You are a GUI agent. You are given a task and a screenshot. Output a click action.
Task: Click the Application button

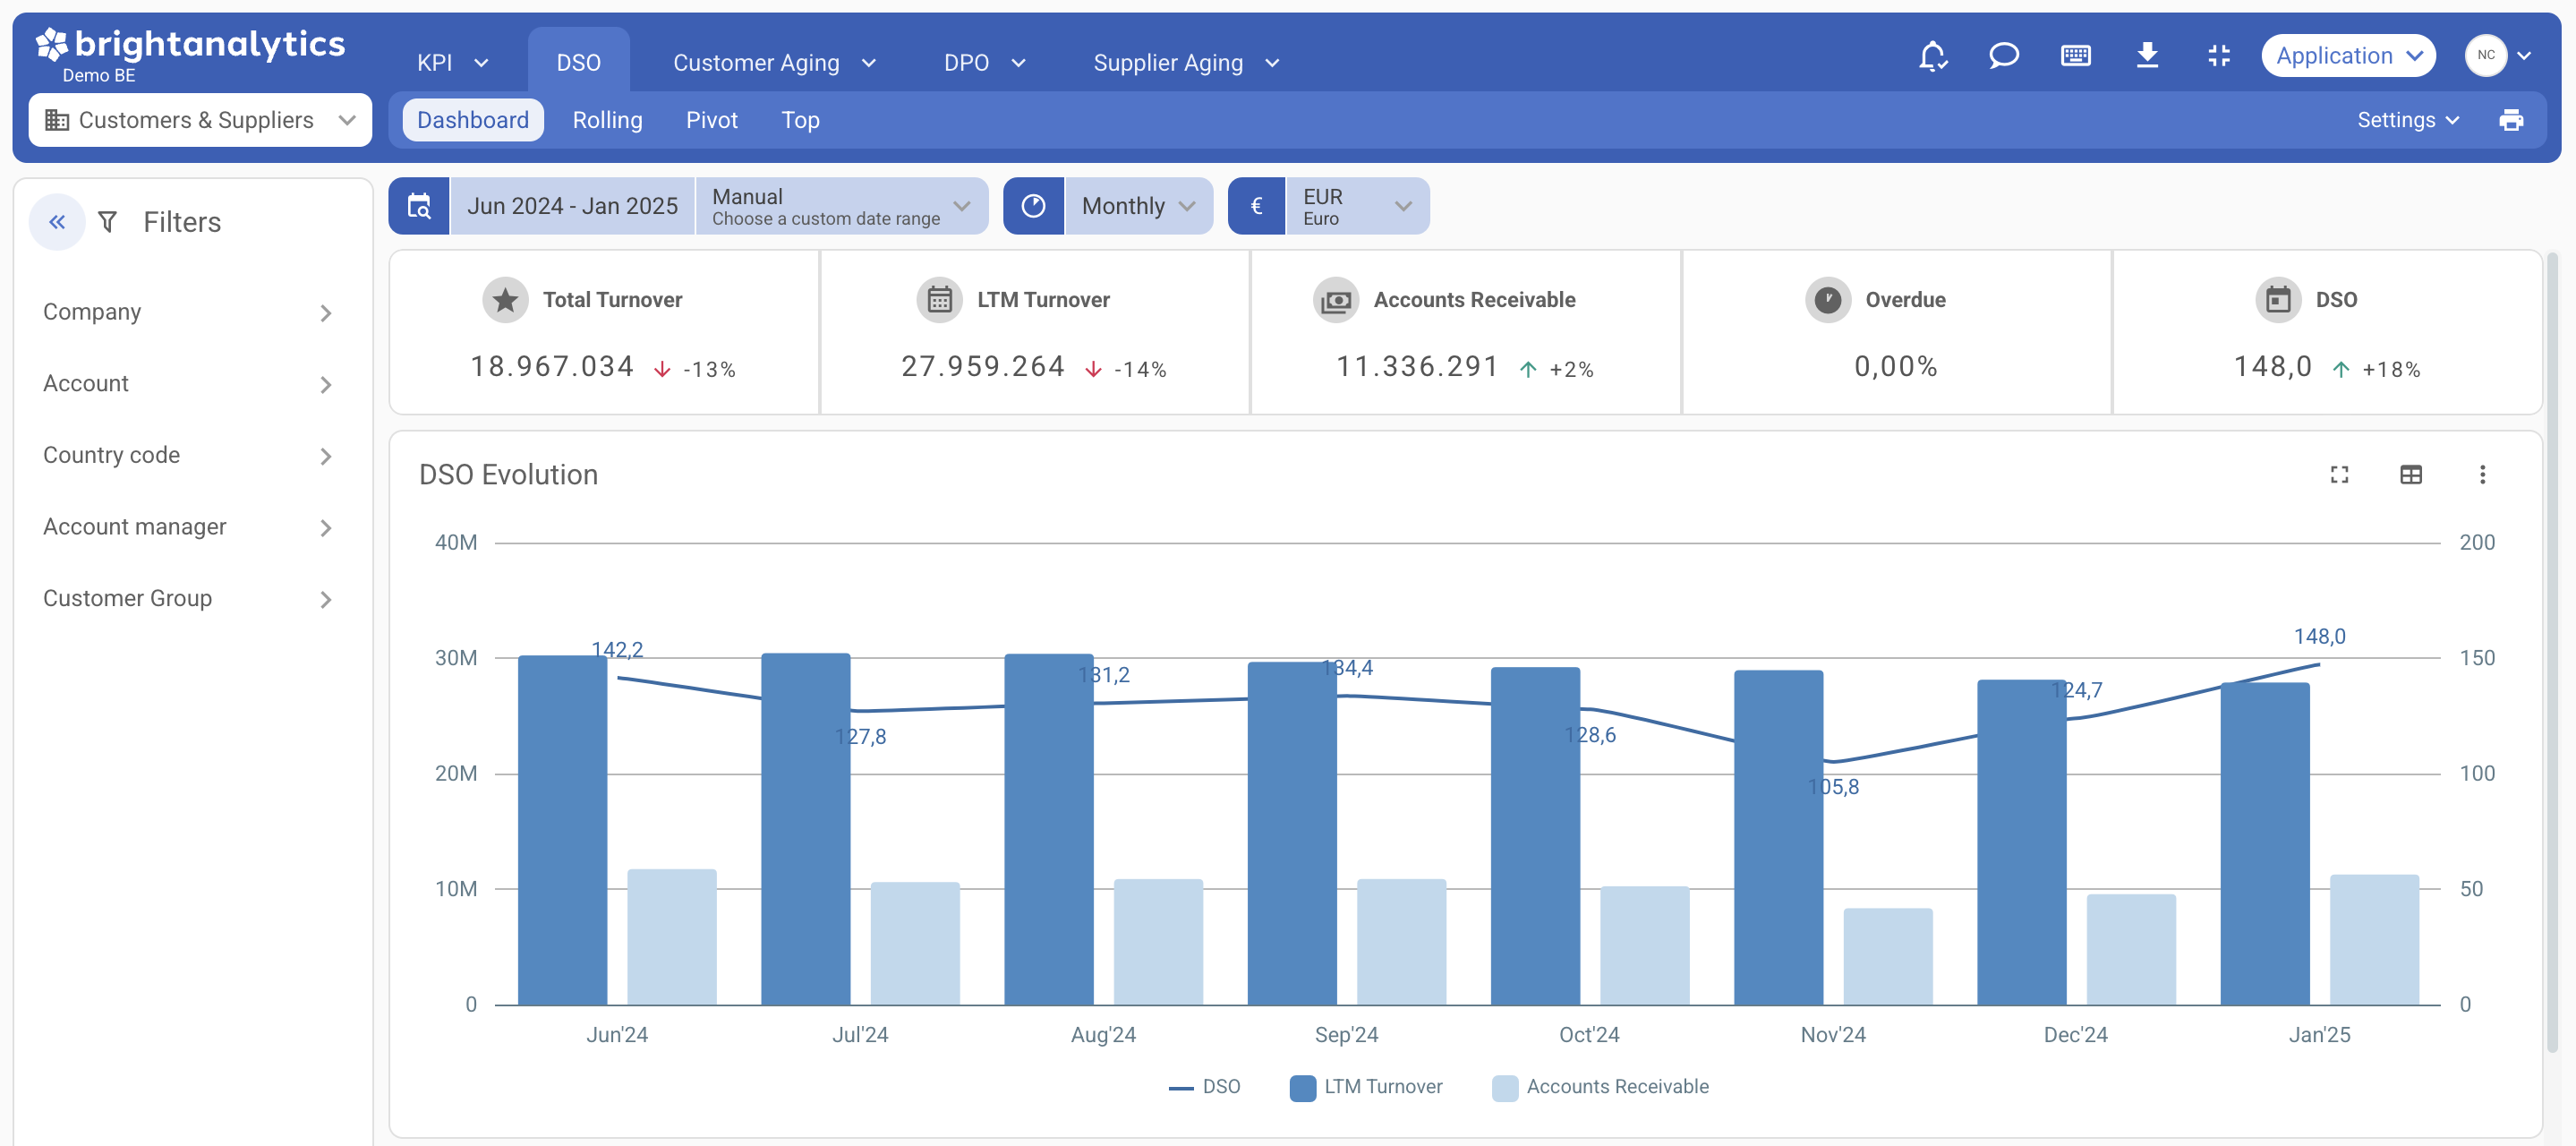point(2348,56)
